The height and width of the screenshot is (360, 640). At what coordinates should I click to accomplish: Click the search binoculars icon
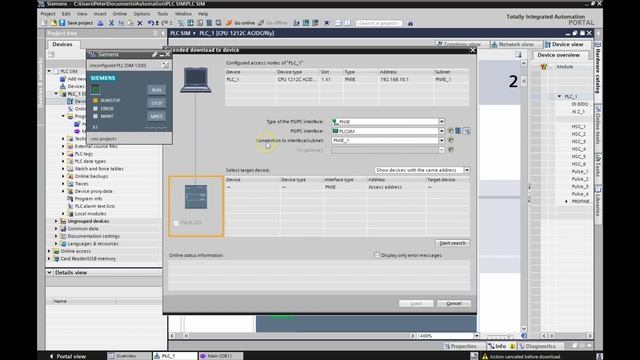point(410,23)
